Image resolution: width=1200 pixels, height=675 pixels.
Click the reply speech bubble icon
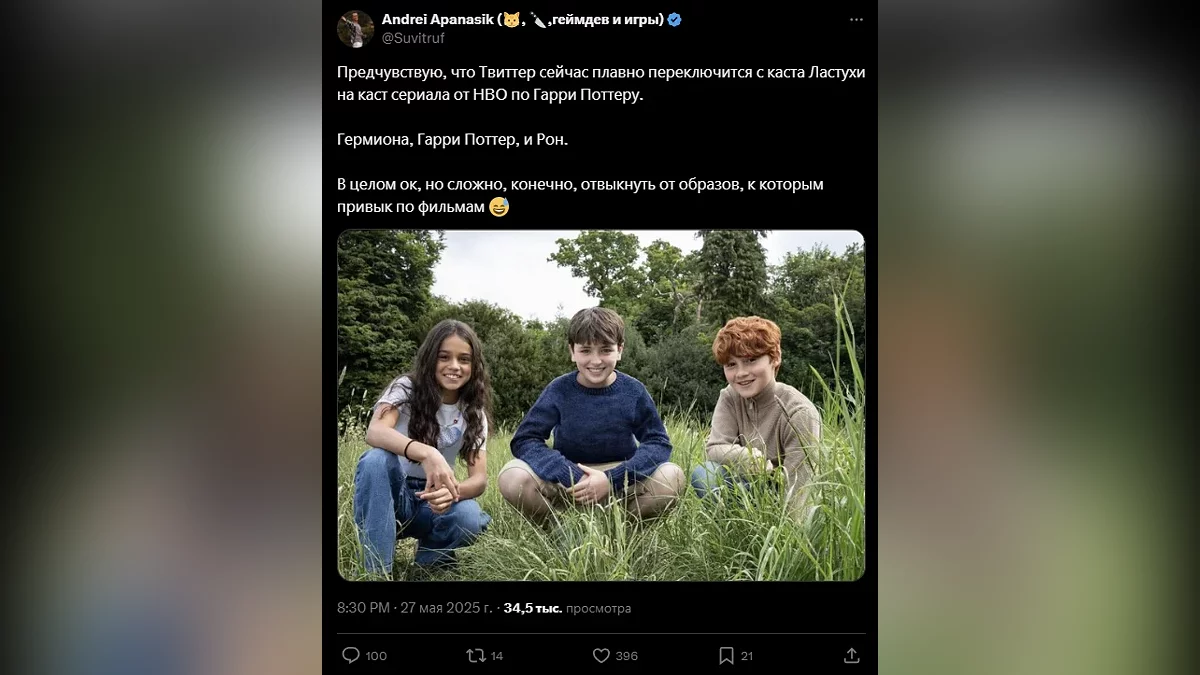click(351, 655)
